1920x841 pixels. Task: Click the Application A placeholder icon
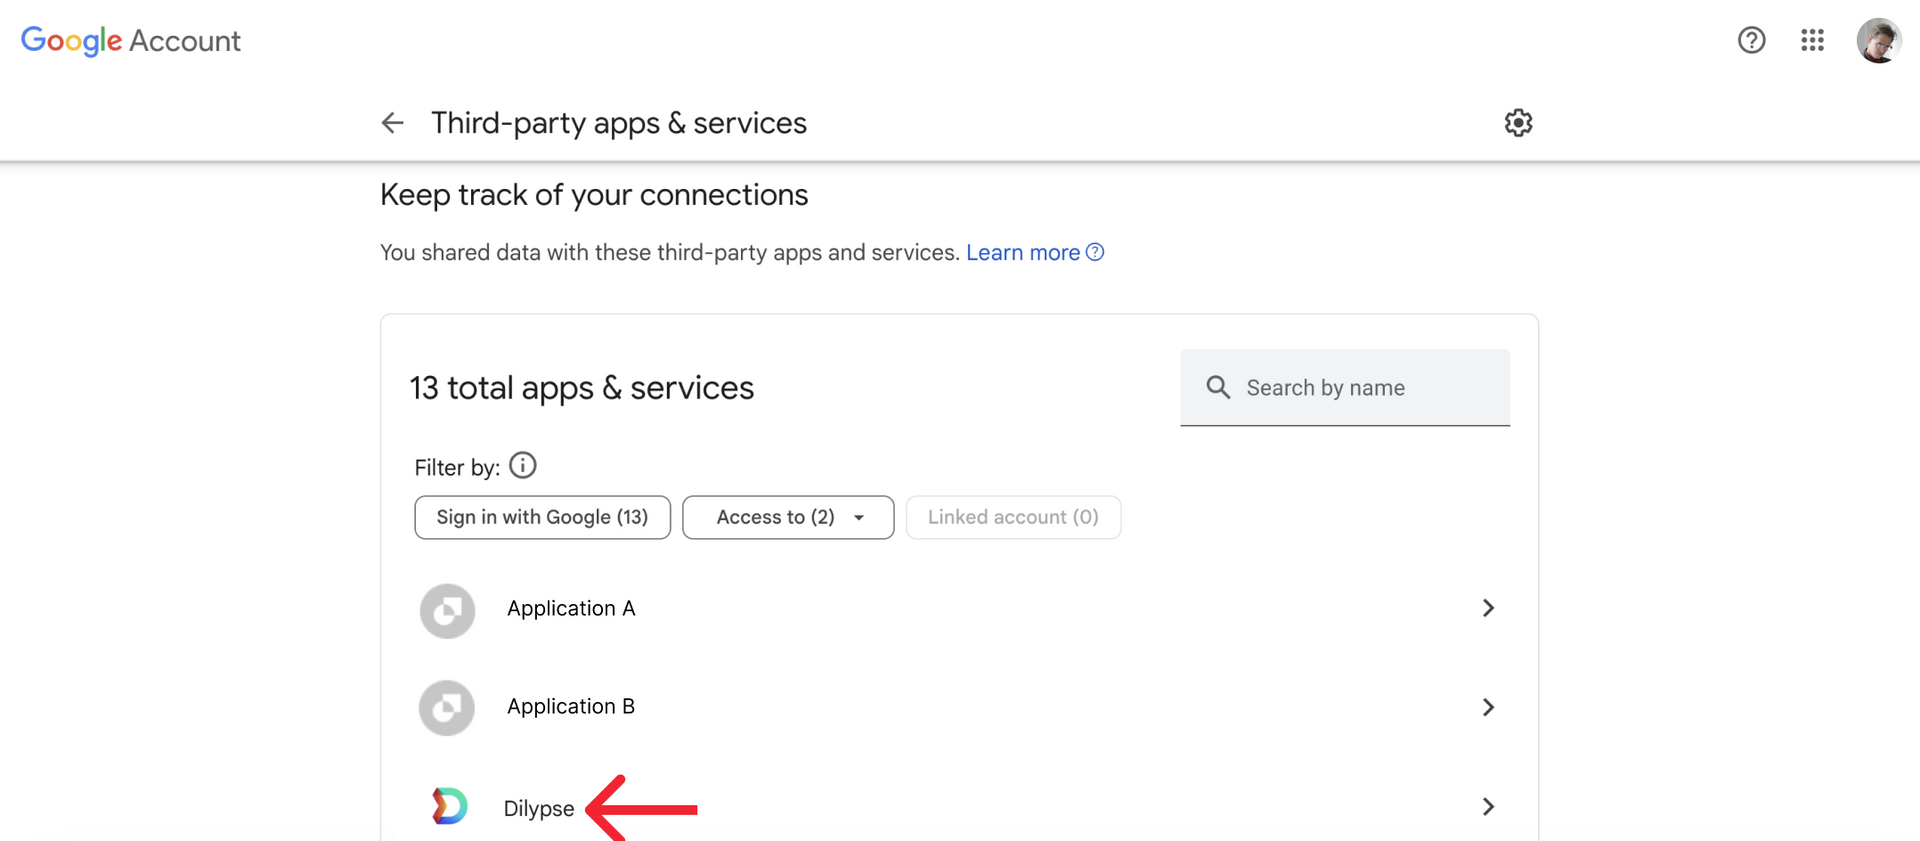(x=447, y=610)
